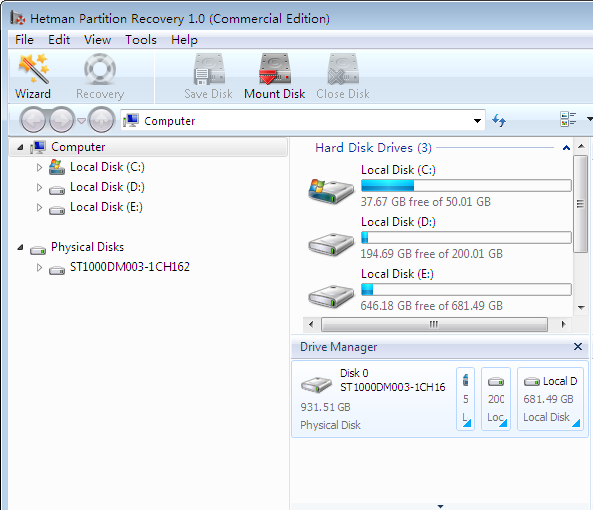Select the small first partition in Drive Manager
593x510 pixels.
point(466,398)
